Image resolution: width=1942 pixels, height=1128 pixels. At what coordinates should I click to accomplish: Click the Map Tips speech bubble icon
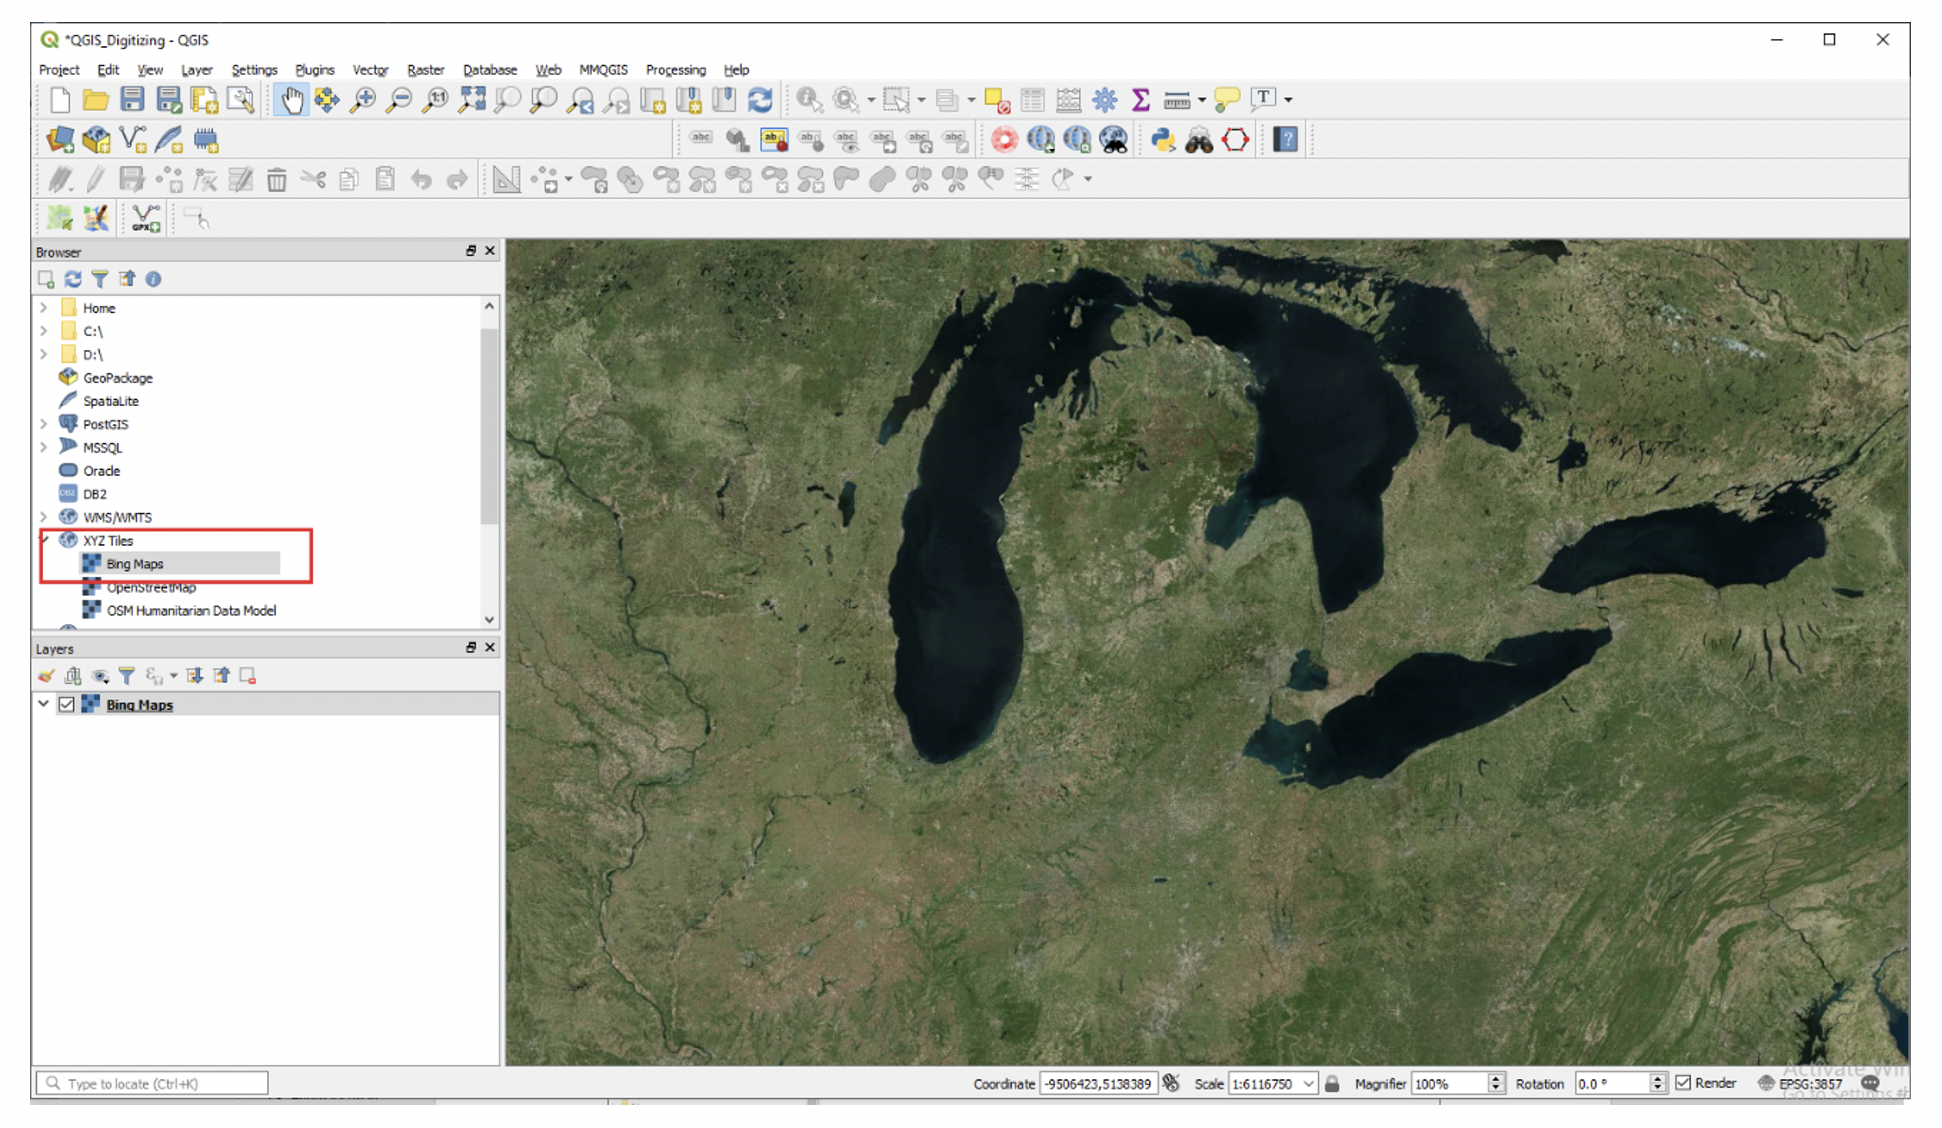coord(1226,100)
